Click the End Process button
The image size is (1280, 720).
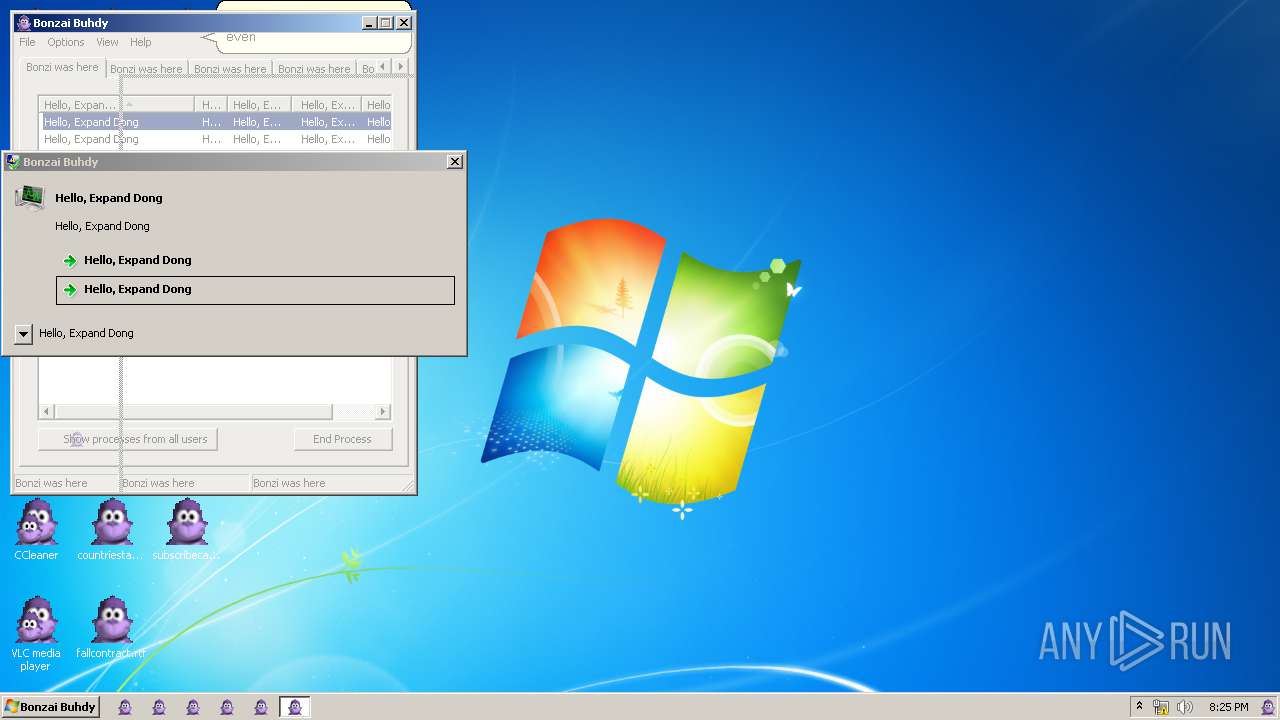[x=342, y=439]
